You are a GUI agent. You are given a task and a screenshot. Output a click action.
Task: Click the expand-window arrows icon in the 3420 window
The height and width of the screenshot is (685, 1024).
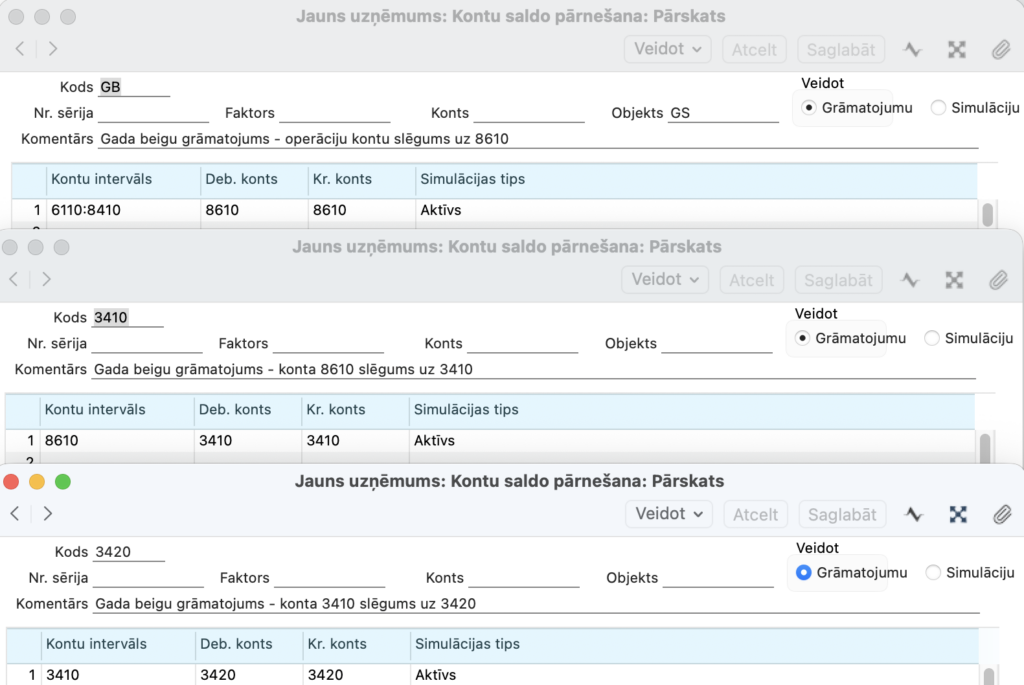point(958,515)
